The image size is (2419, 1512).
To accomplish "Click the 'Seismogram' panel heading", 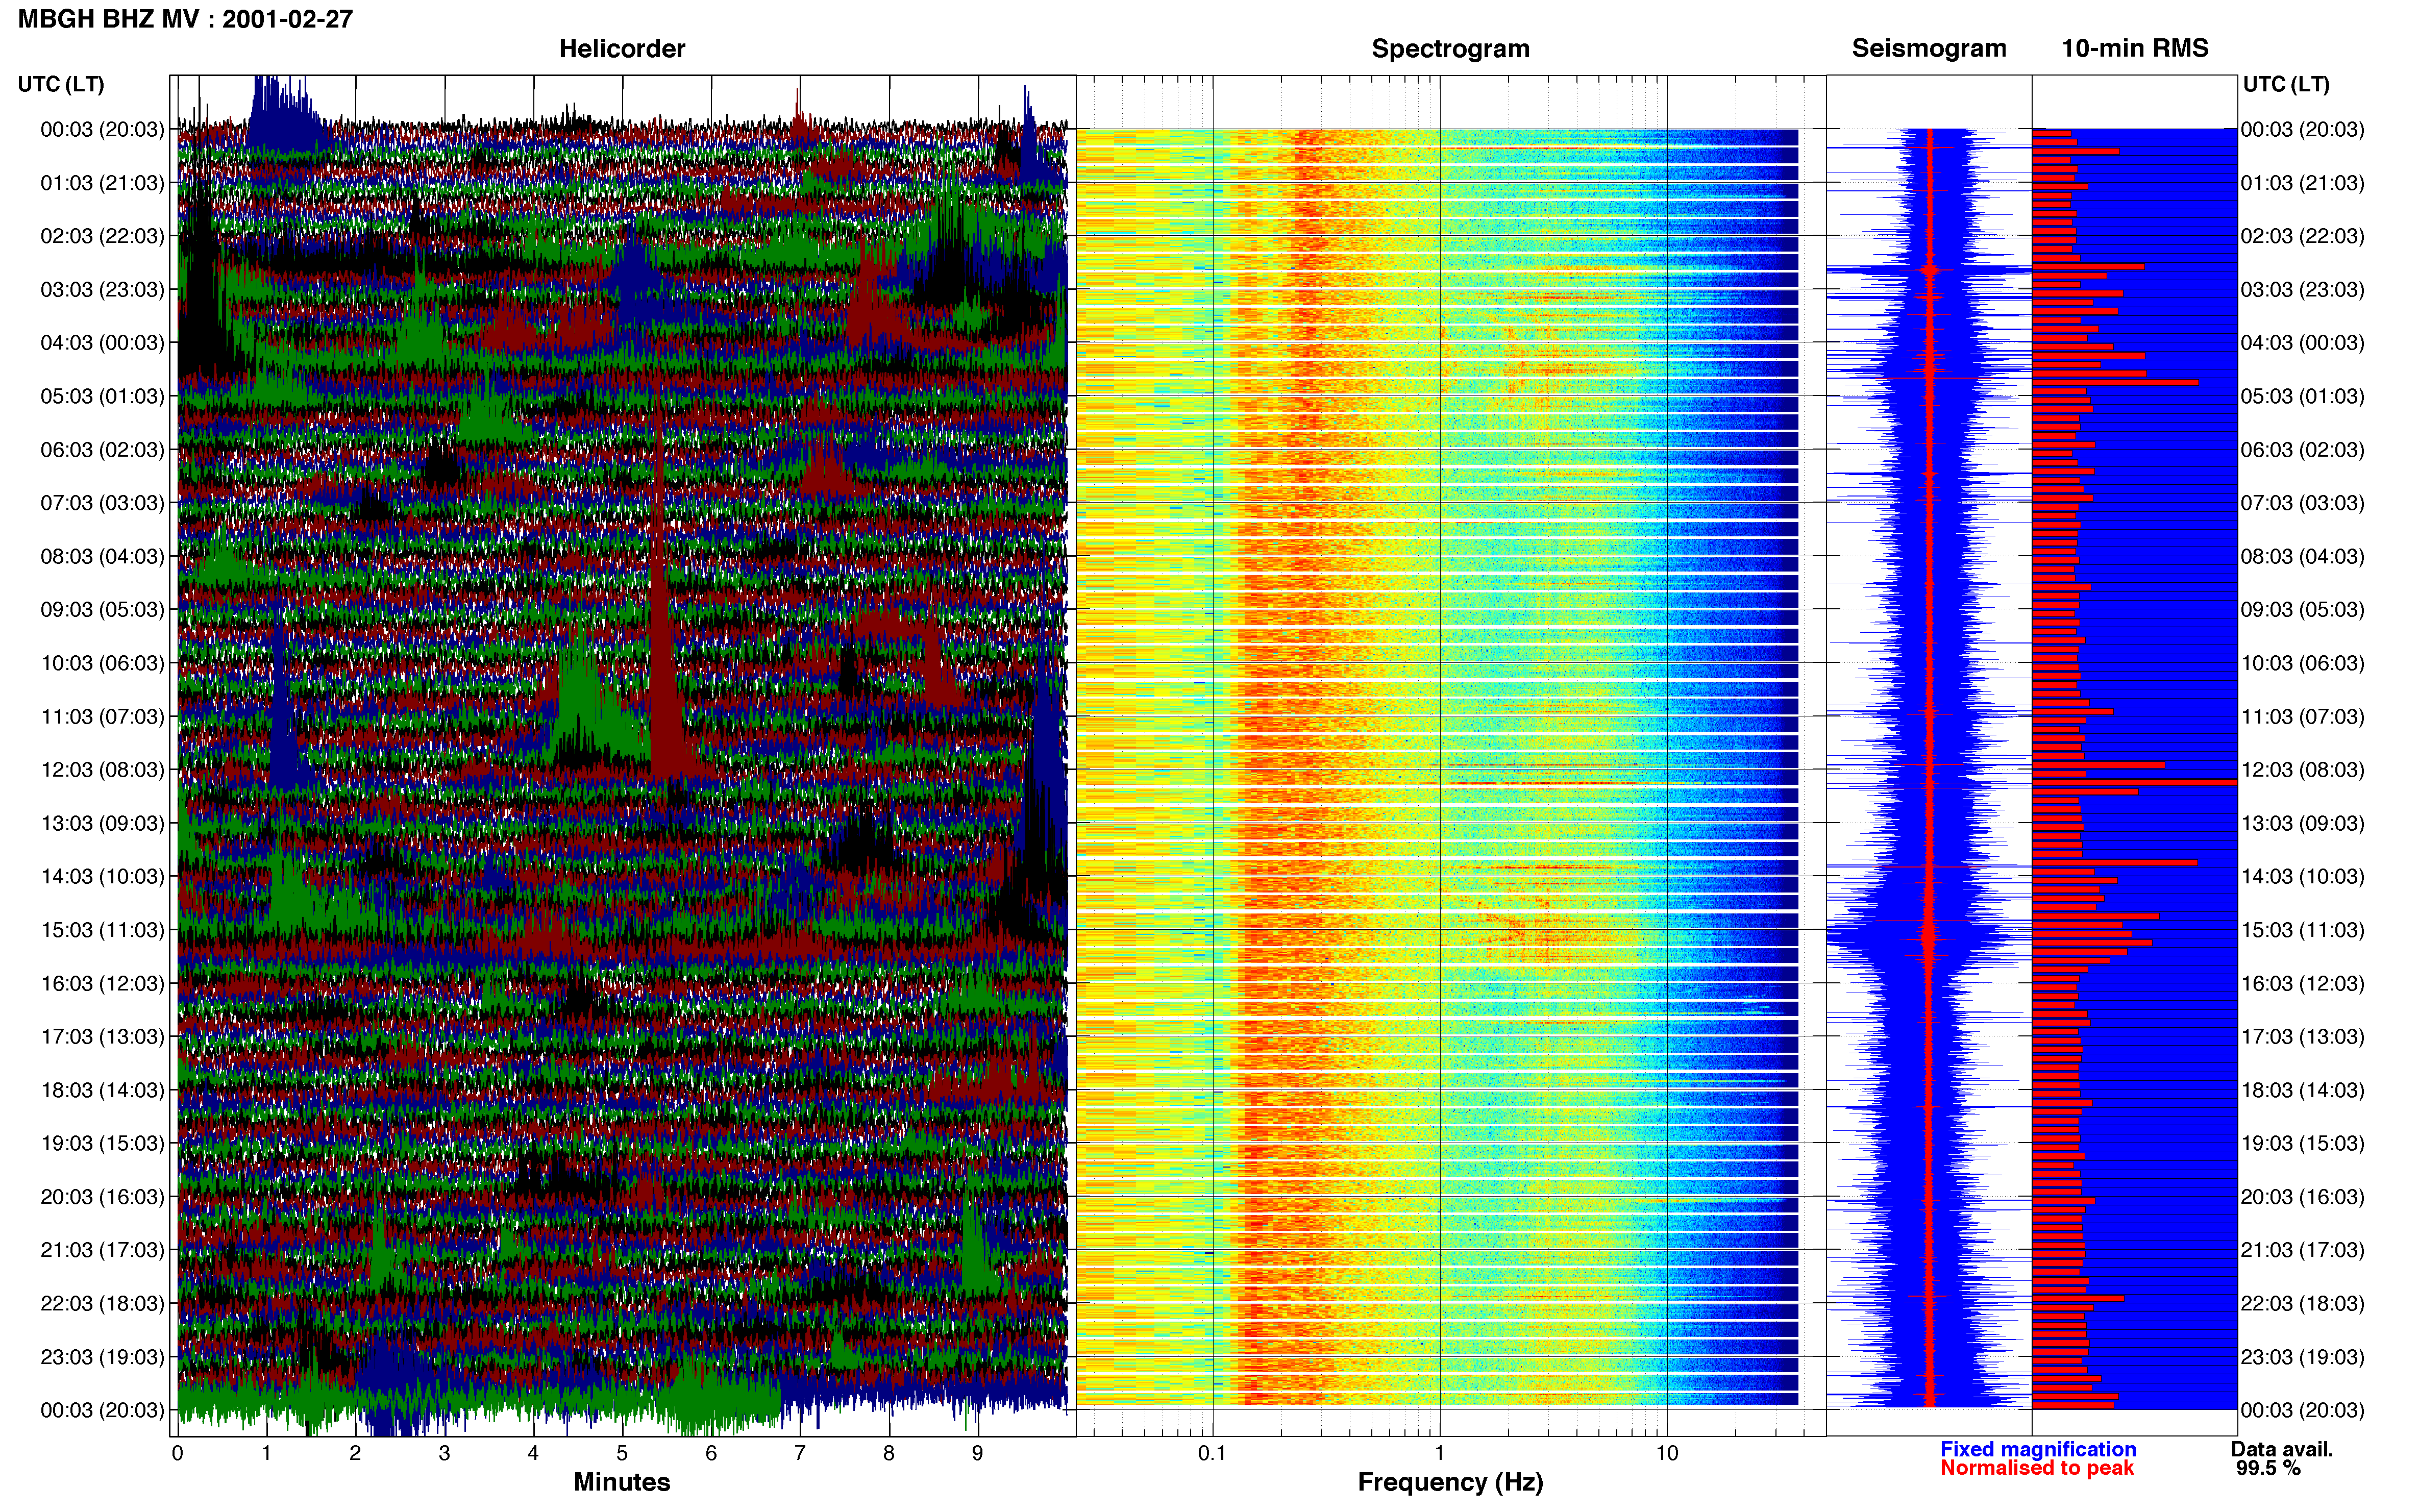I will pyautogui.click(x=1928, y=49).
